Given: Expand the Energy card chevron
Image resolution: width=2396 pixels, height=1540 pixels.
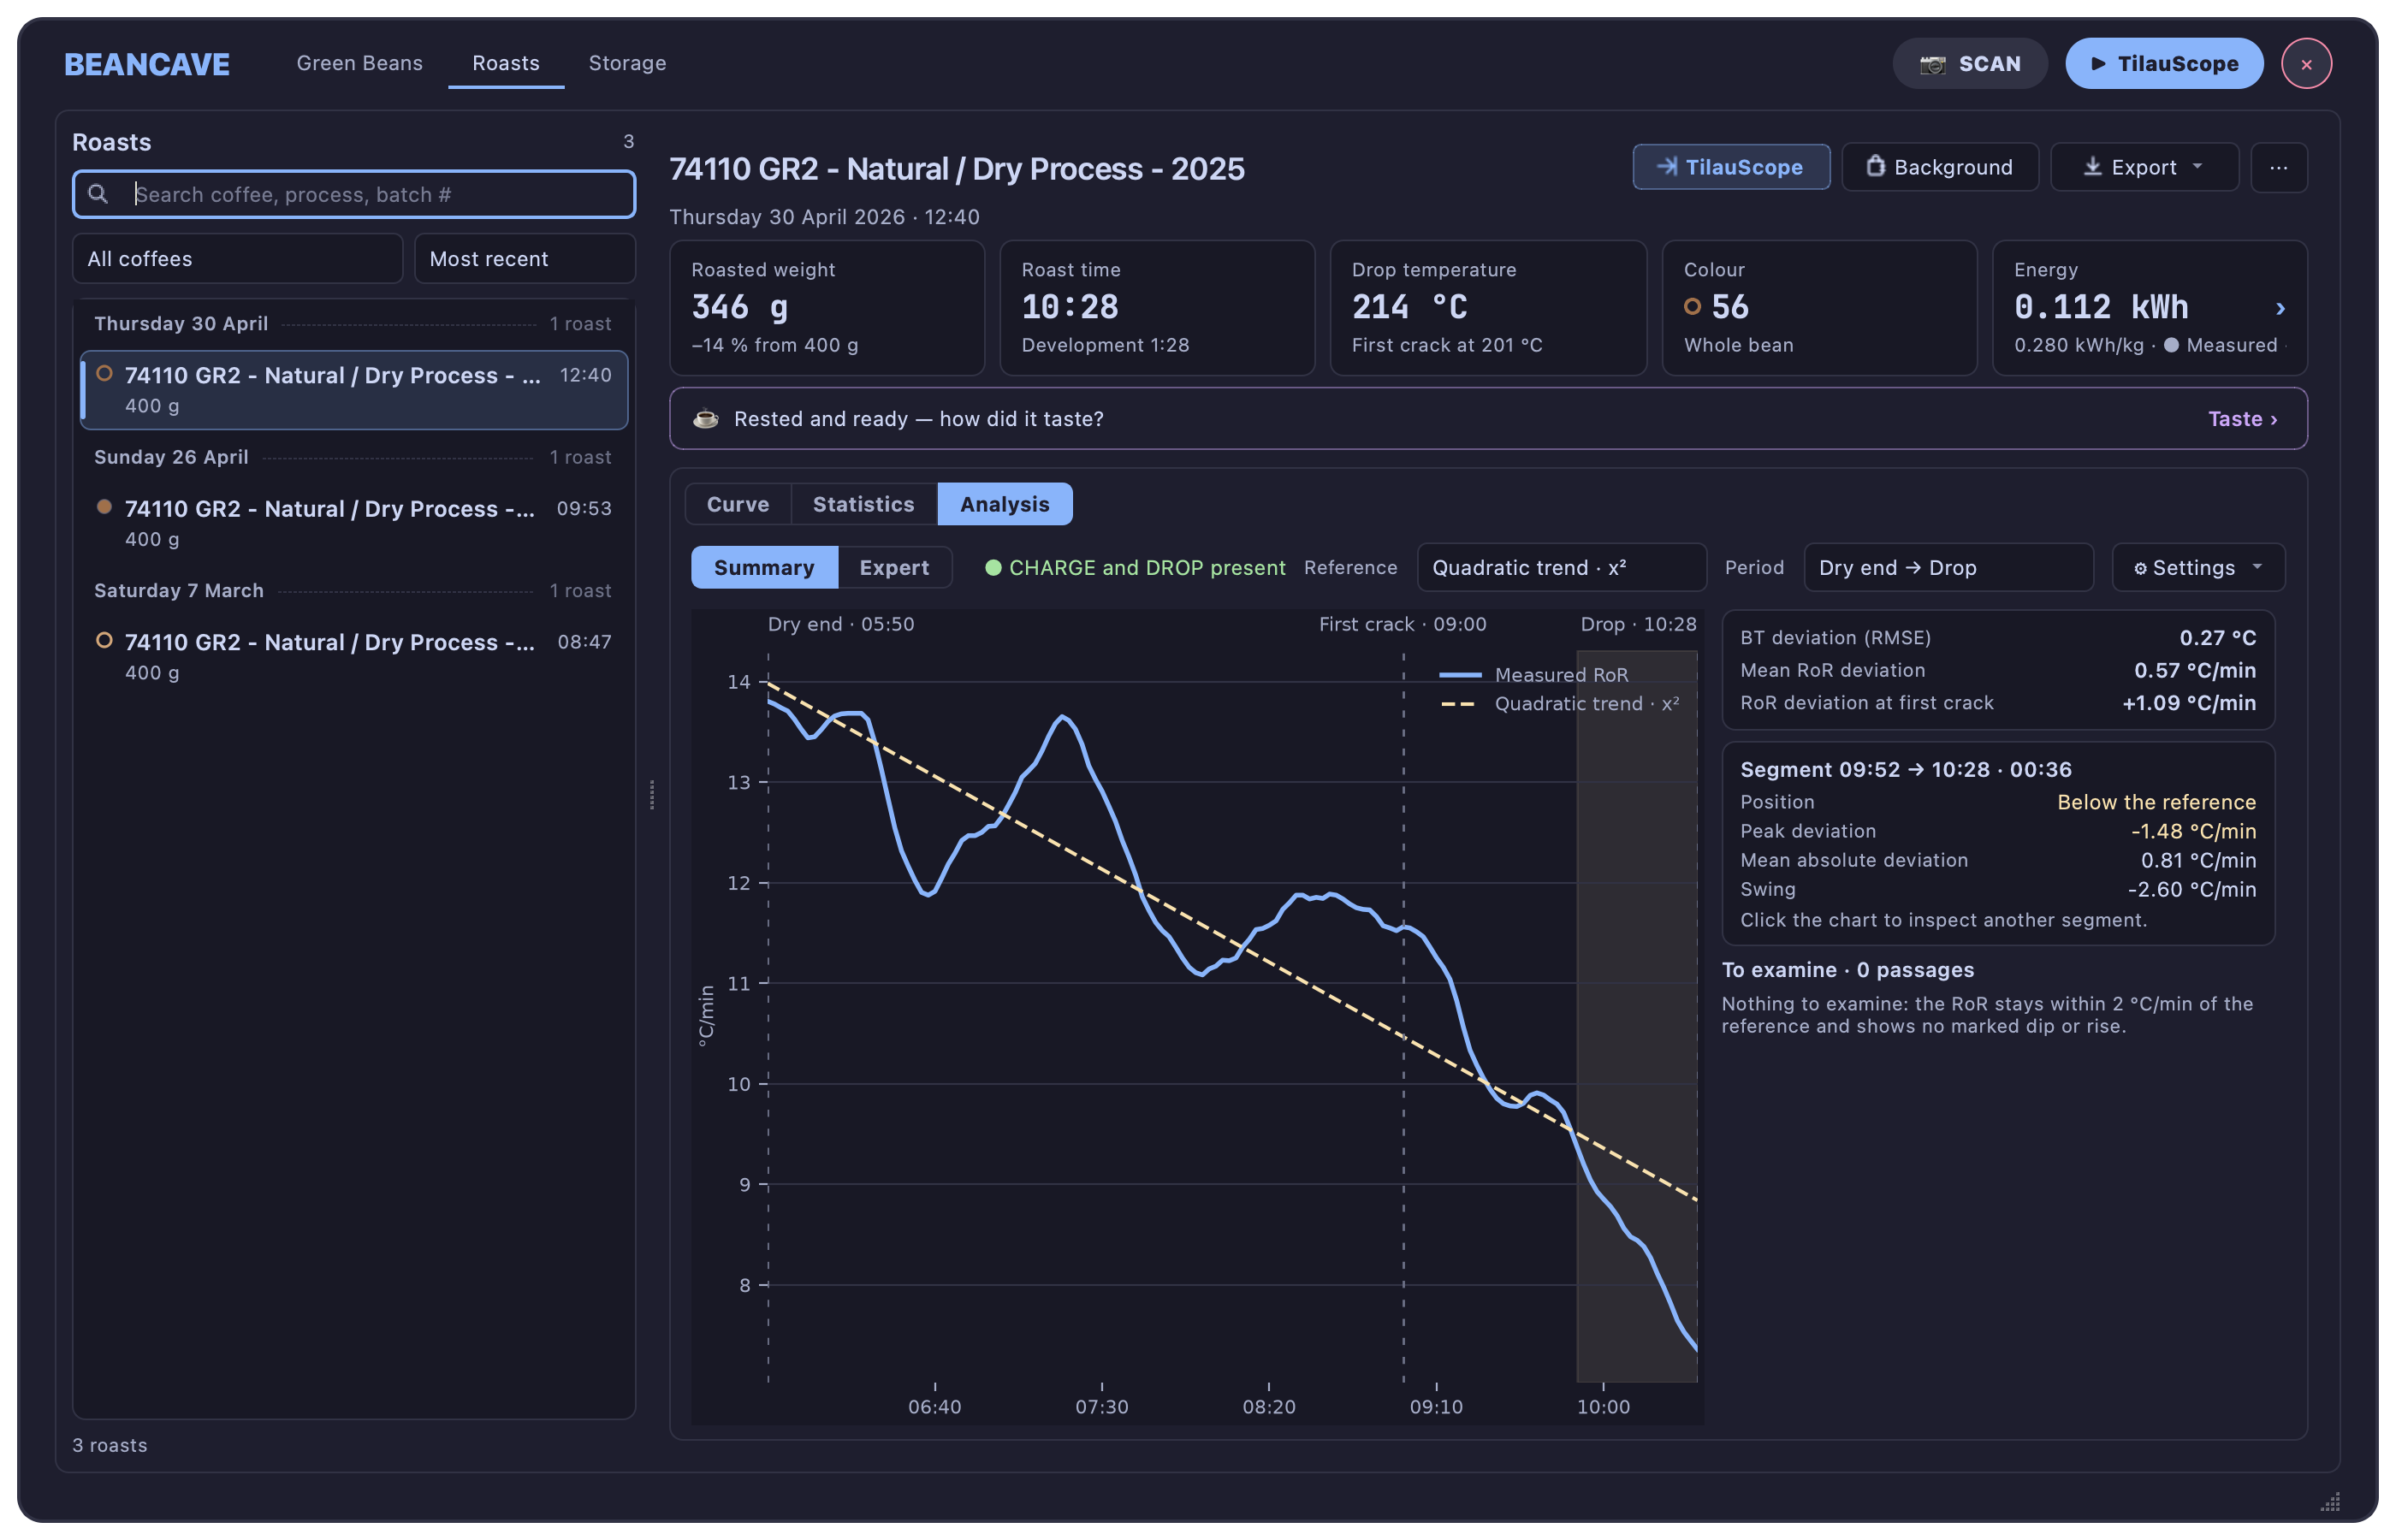Looking at the screenshot, I should coord(2280,309).
